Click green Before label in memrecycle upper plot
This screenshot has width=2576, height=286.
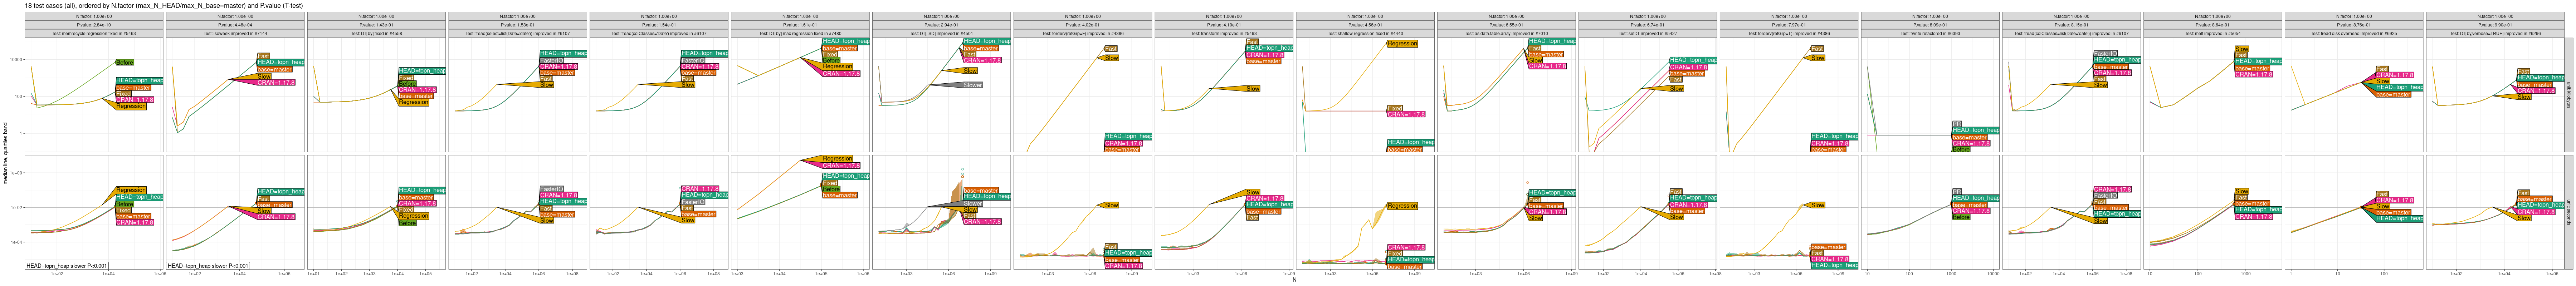(x=125, y=62)
